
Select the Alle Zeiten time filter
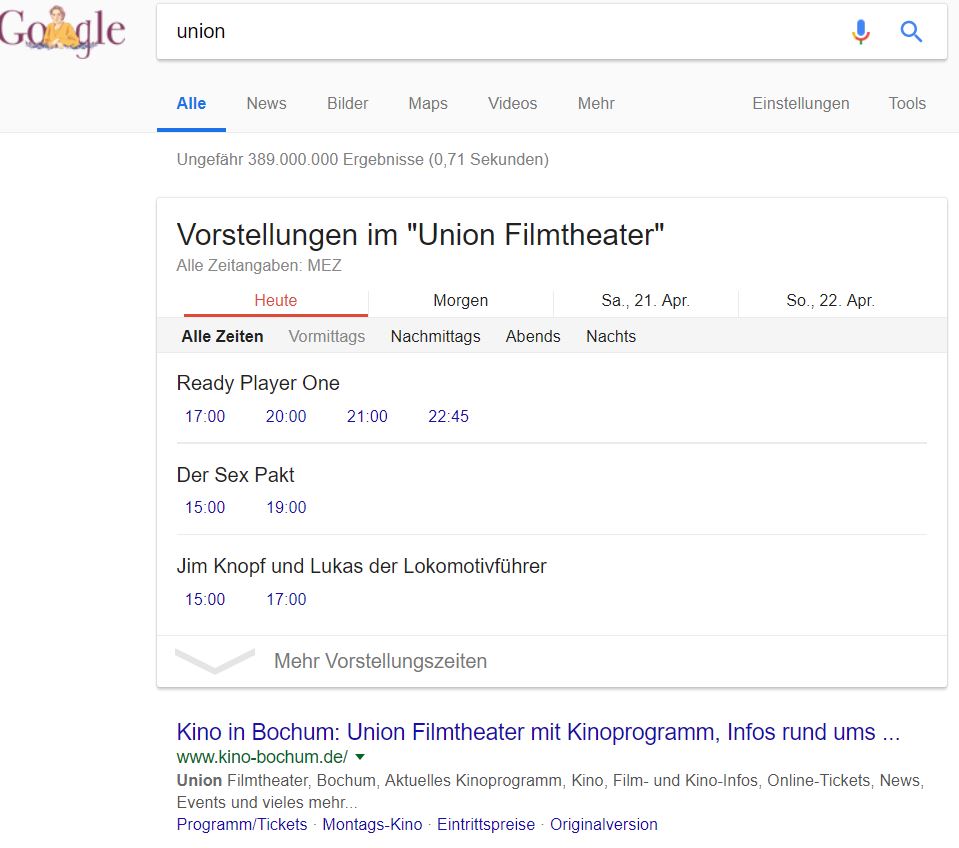[x=223, y=336]
